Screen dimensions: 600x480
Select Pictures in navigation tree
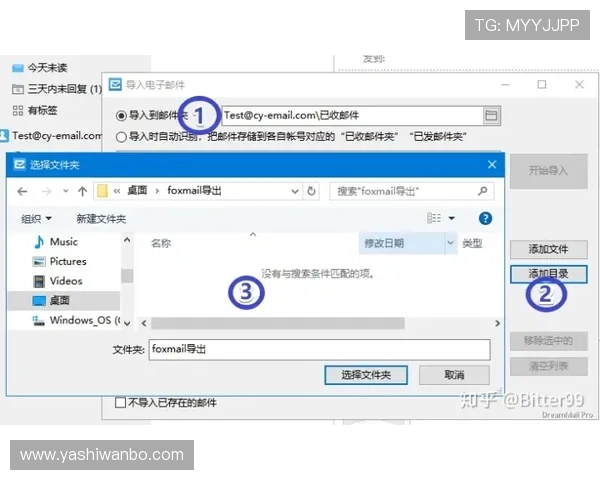pyautogui.click(x=68, y=261)
